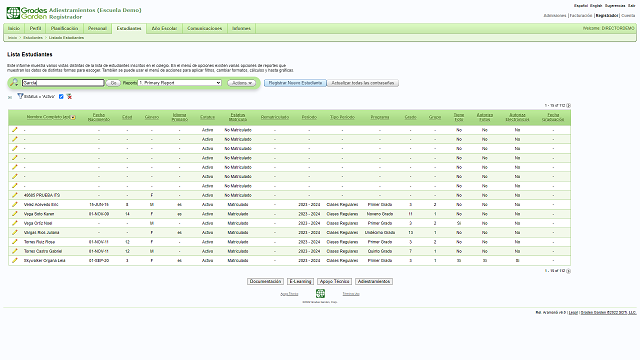Focus the search text field
The image size is (640, 360).
pyautogui.click(x=63, y=83)
